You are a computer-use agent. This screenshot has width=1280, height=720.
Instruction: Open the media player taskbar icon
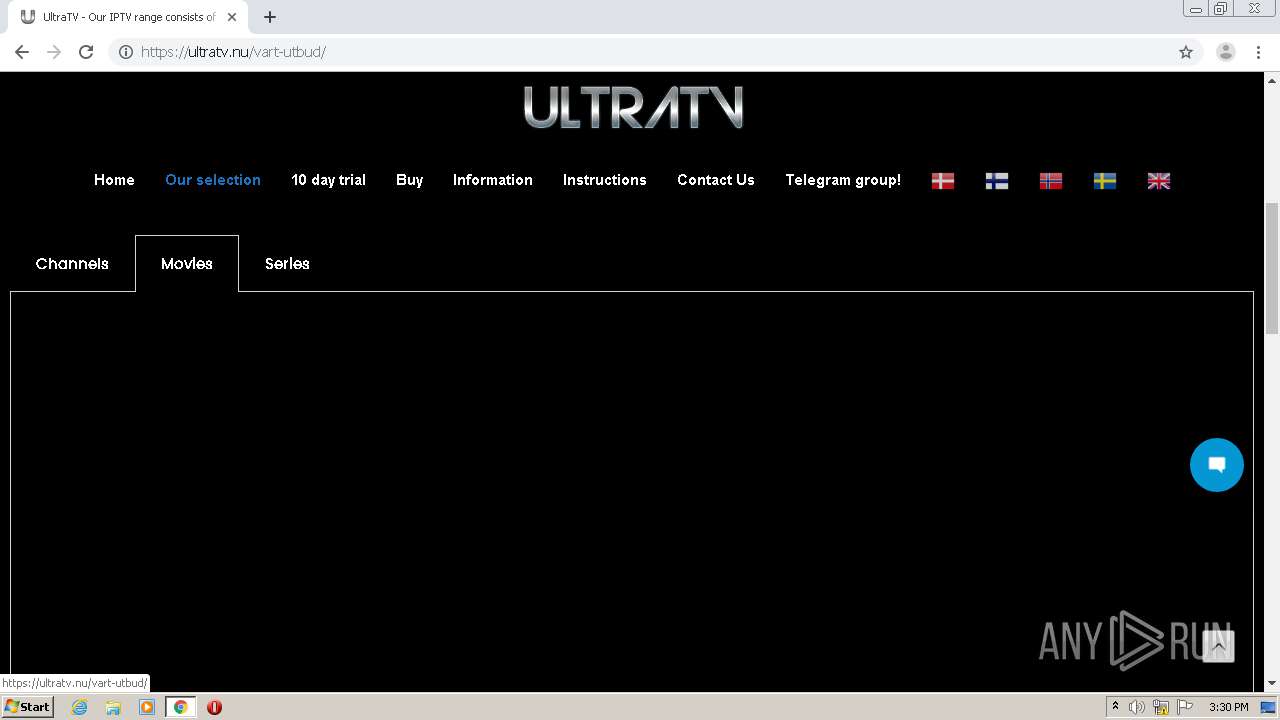click(147, 707)
